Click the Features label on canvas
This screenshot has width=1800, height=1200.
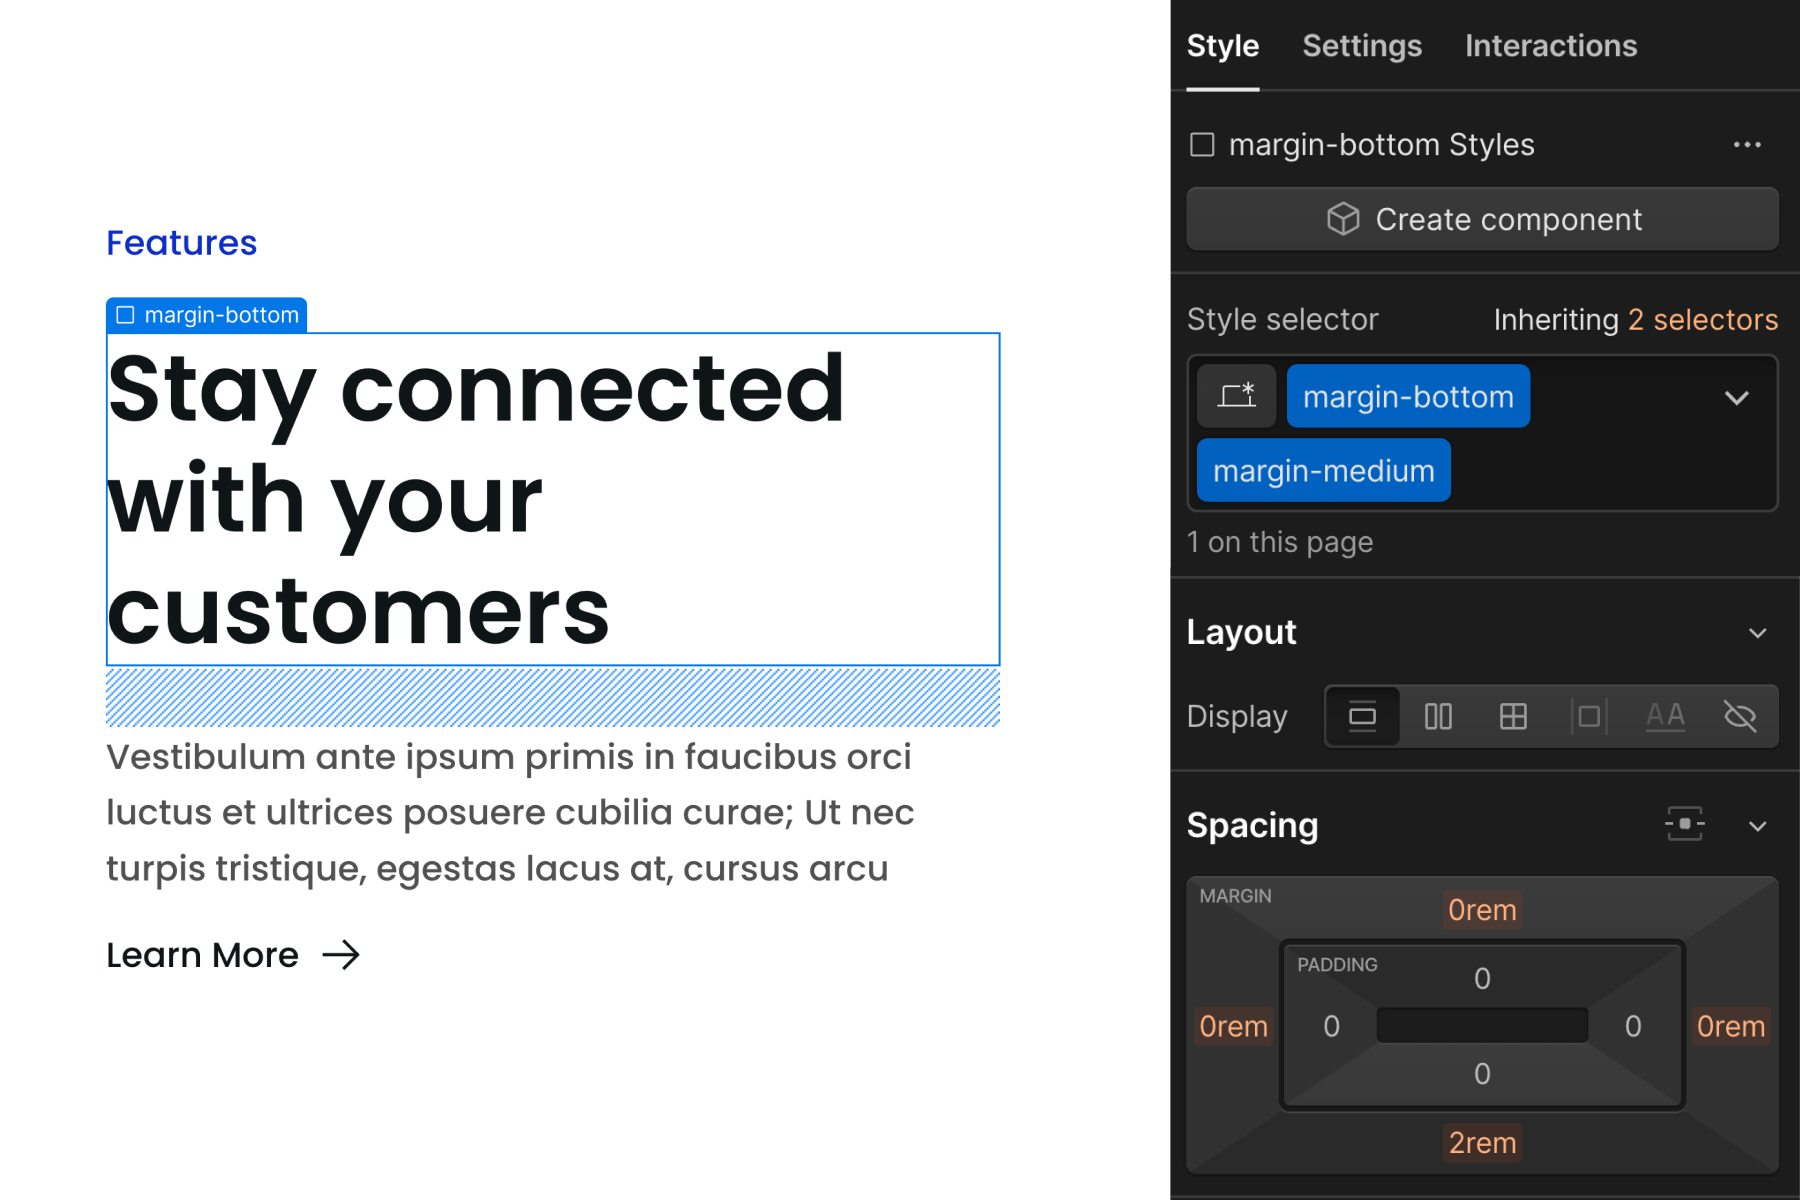182,243
